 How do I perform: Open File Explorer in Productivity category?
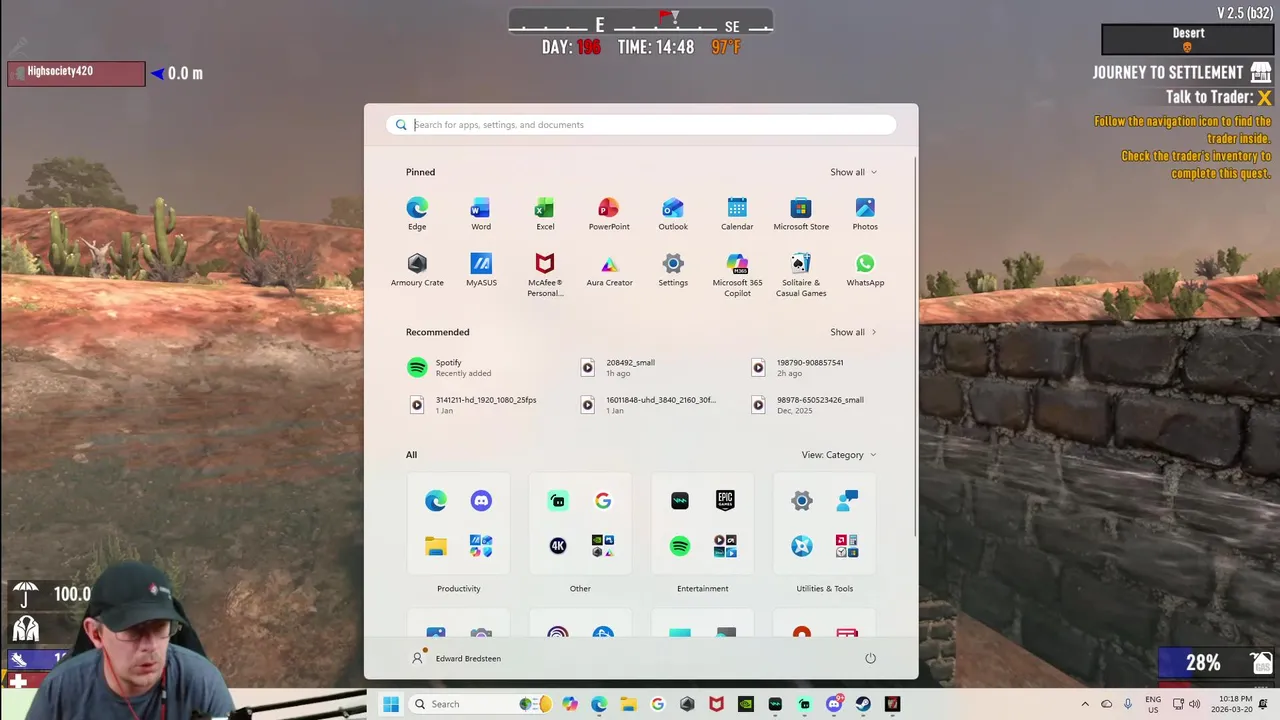(436, 546)
